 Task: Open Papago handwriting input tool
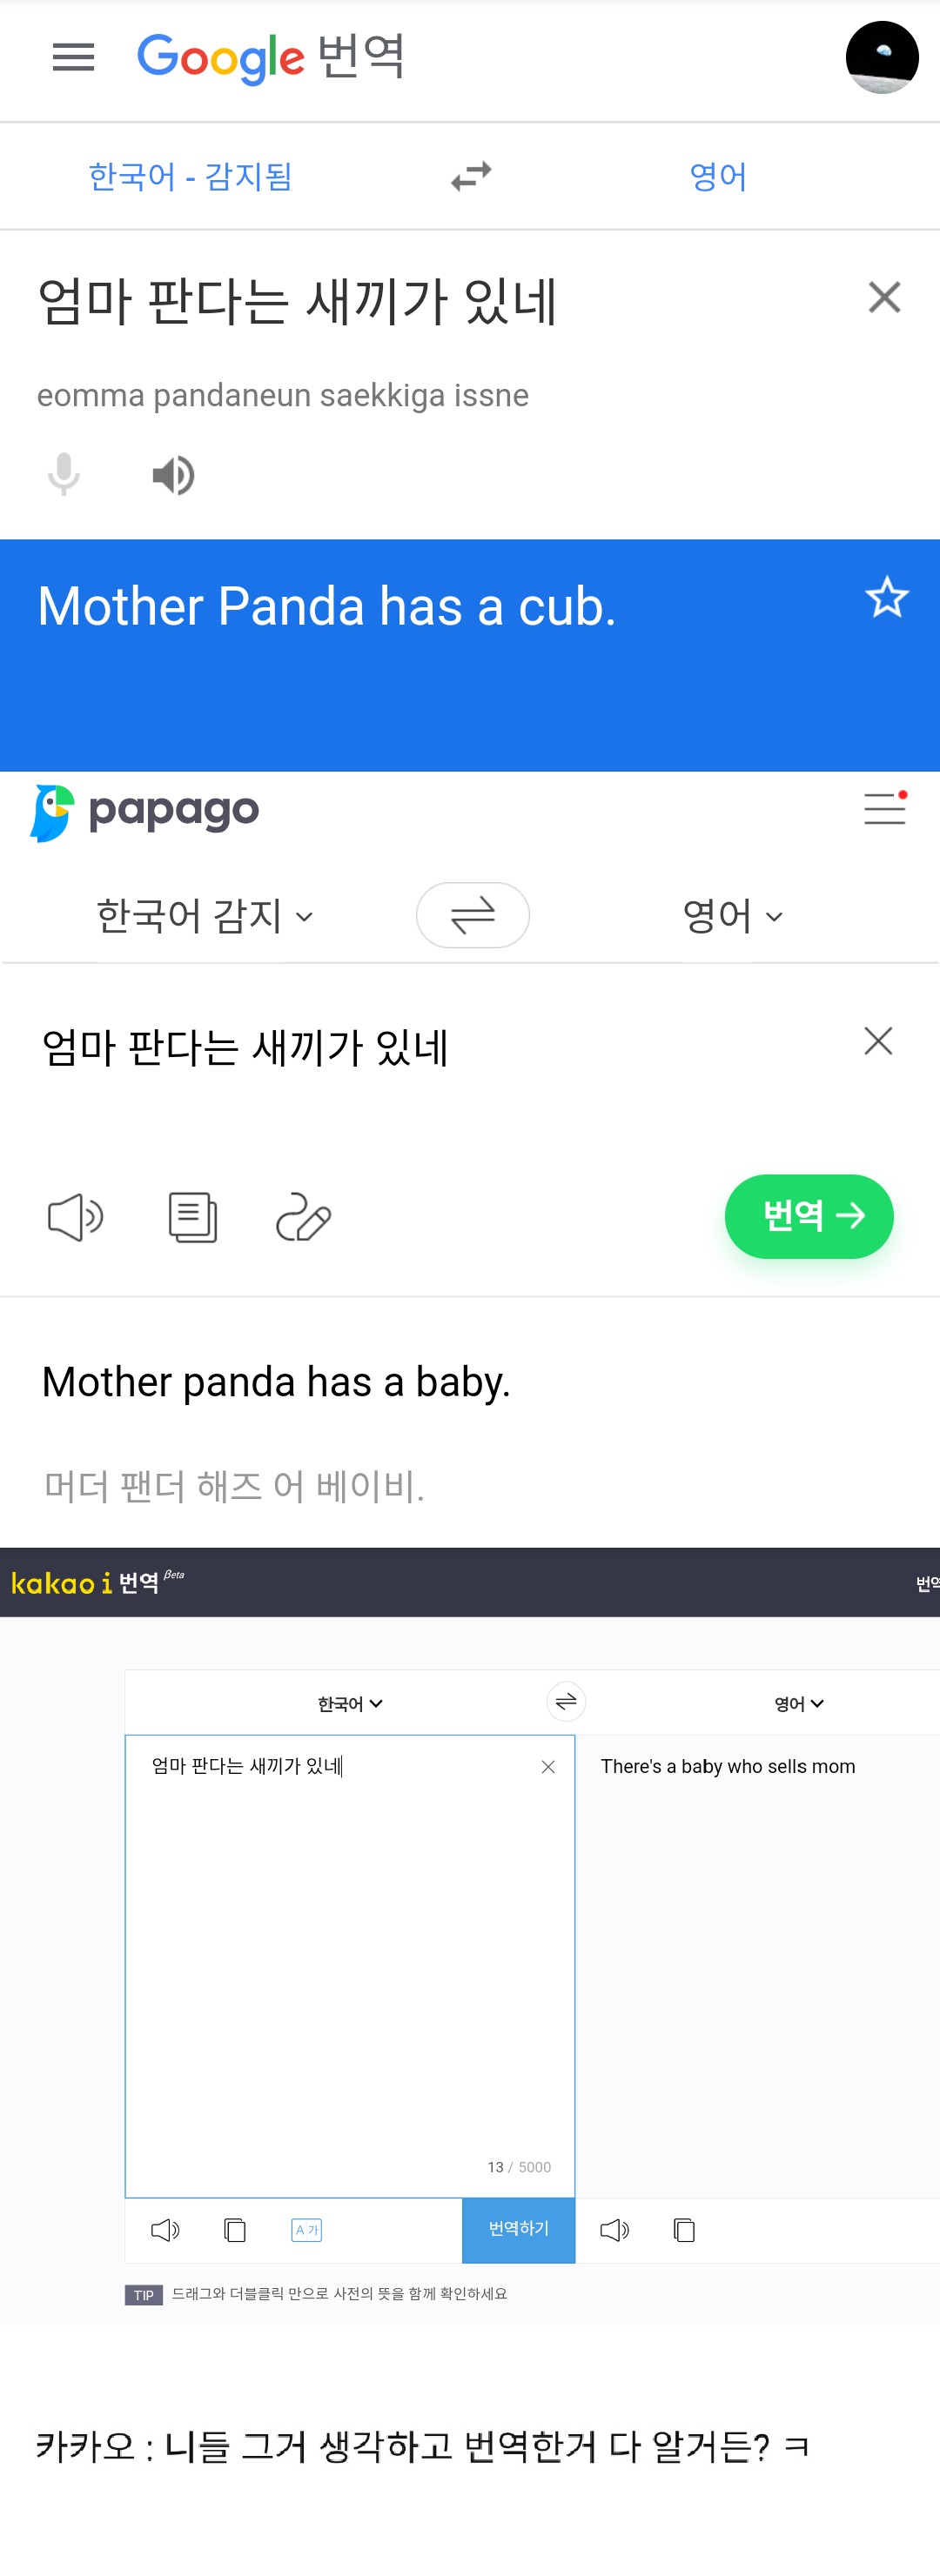pyautogui.click(x=303, y=1217)
